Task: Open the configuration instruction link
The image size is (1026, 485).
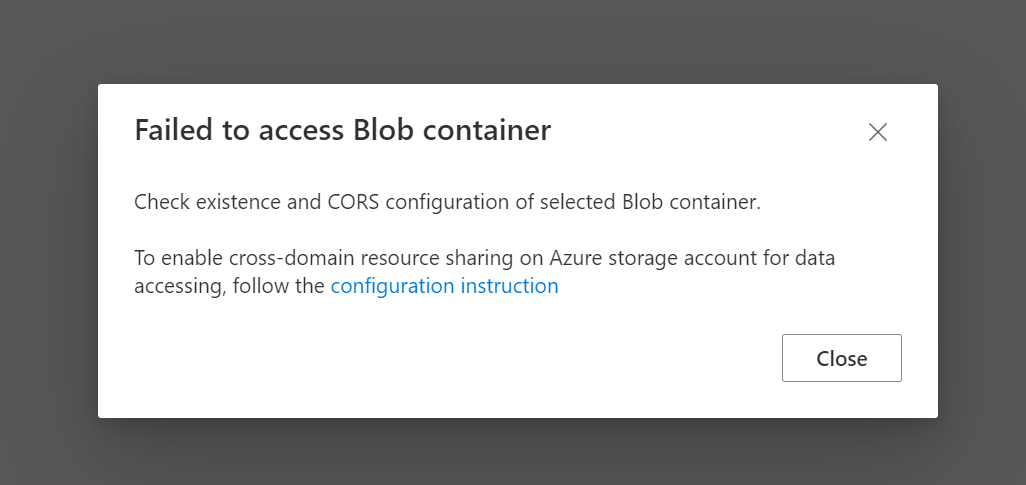Action: (x=444, y=286)
